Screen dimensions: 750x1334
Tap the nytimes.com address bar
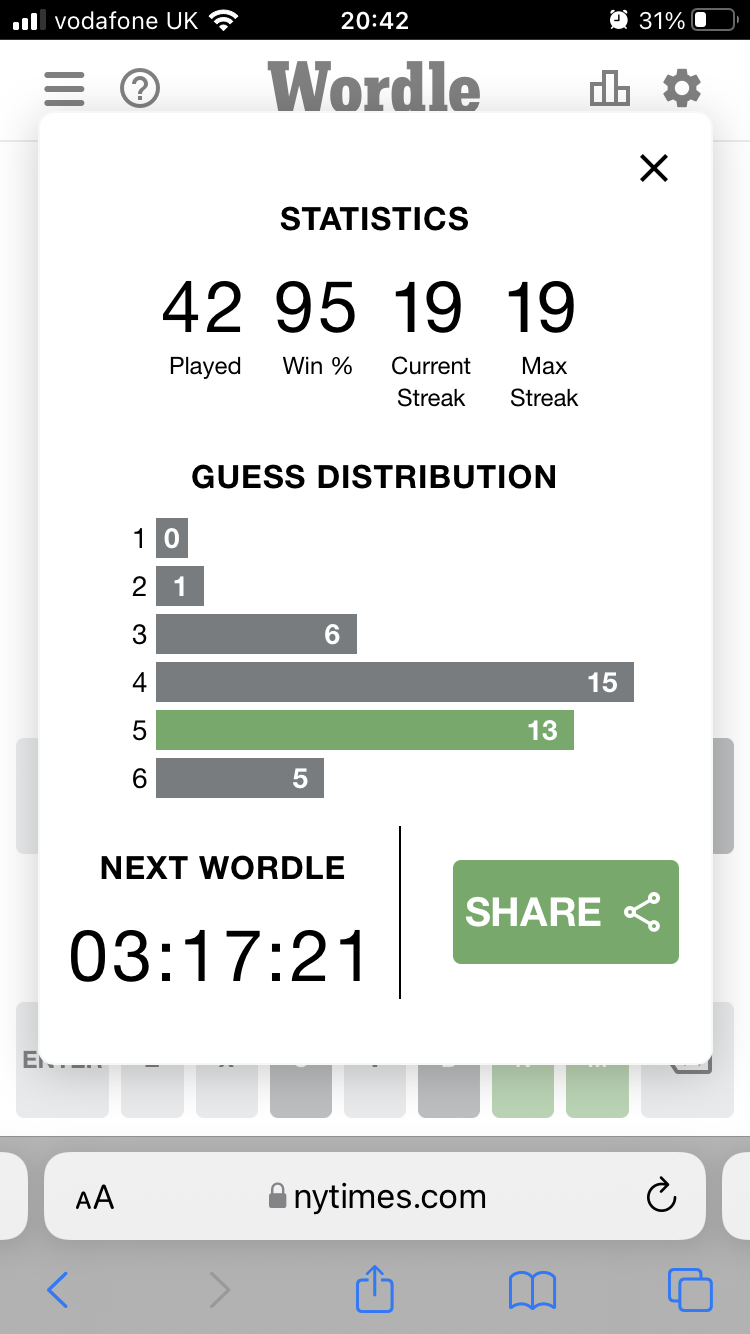(x=380, y=1197)
